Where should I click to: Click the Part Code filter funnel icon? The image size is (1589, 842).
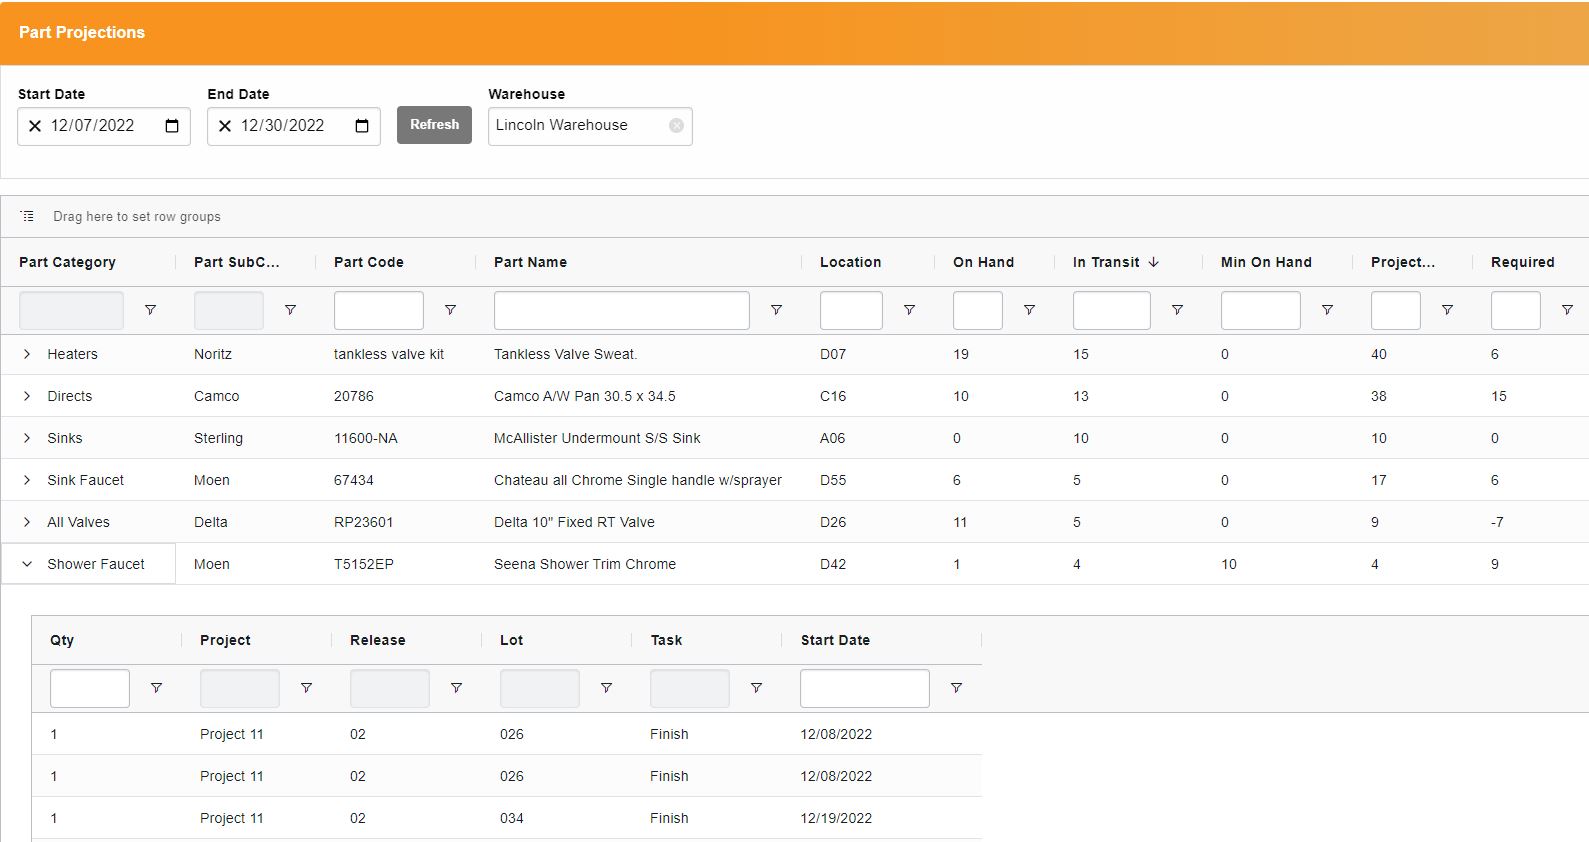coord(450,310)
